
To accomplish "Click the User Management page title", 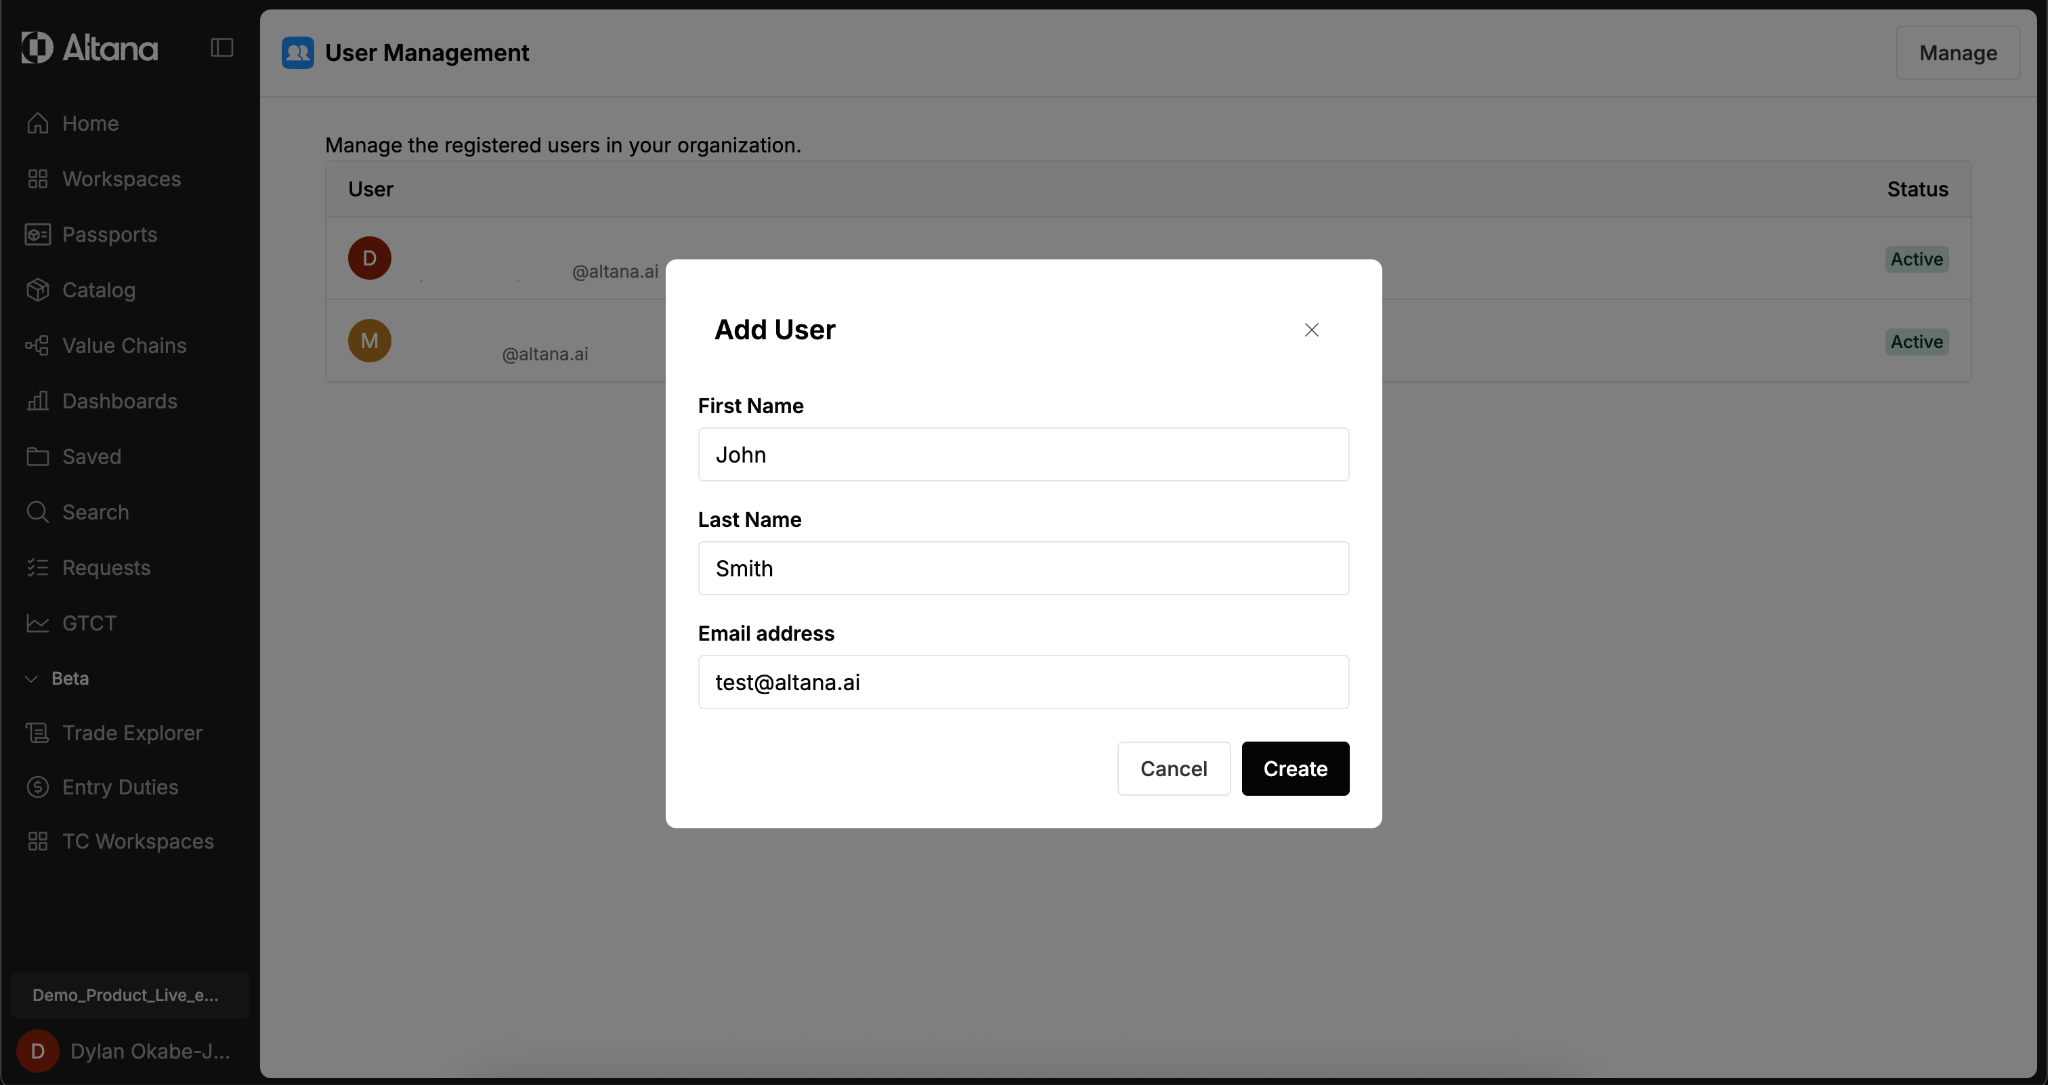I will [427, 53].
